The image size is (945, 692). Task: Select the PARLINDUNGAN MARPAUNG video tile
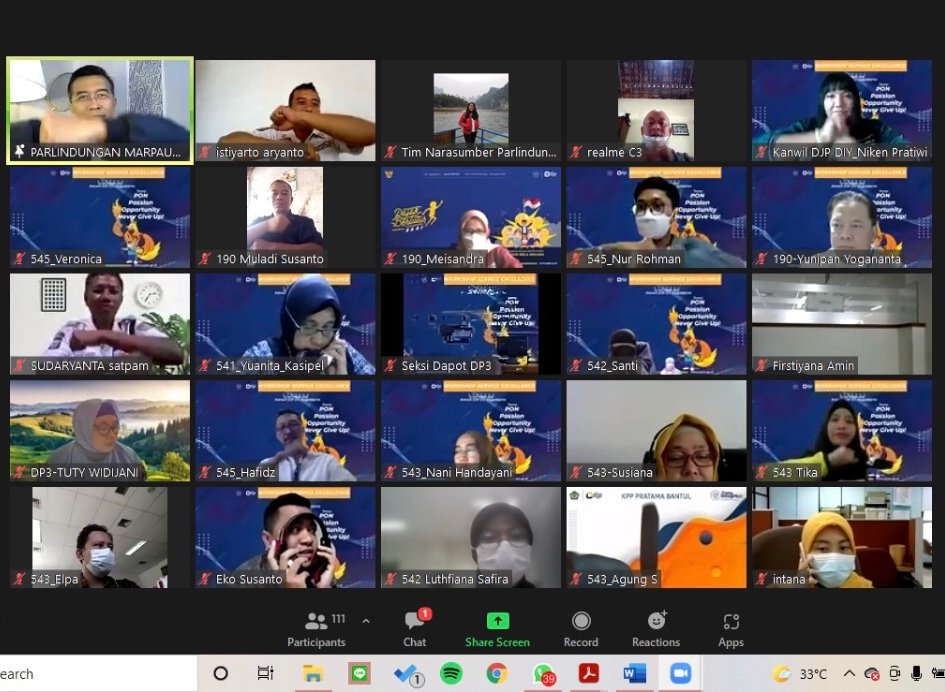click(100, 109)
